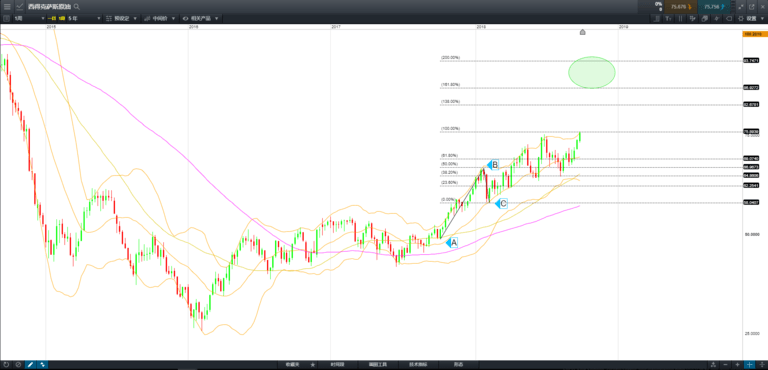Click the clock icon before the interval selector
This screenshot has height=370, width=768.
6,18
